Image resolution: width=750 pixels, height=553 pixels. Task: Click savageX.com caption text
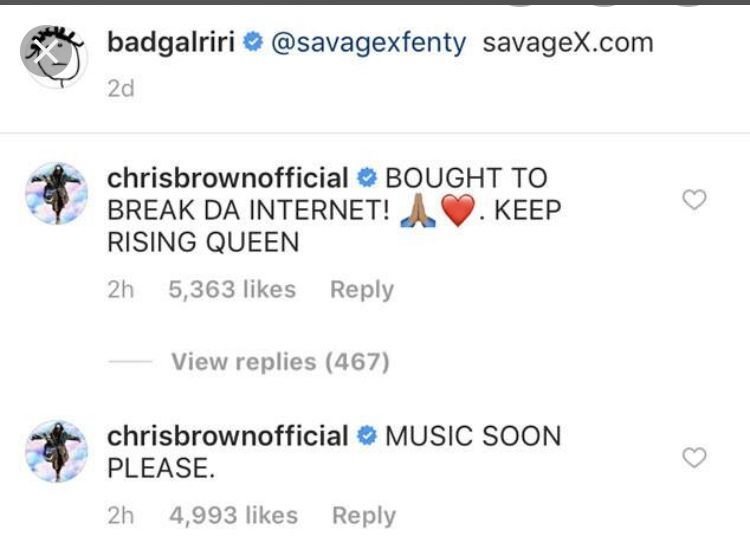(568, 43)
